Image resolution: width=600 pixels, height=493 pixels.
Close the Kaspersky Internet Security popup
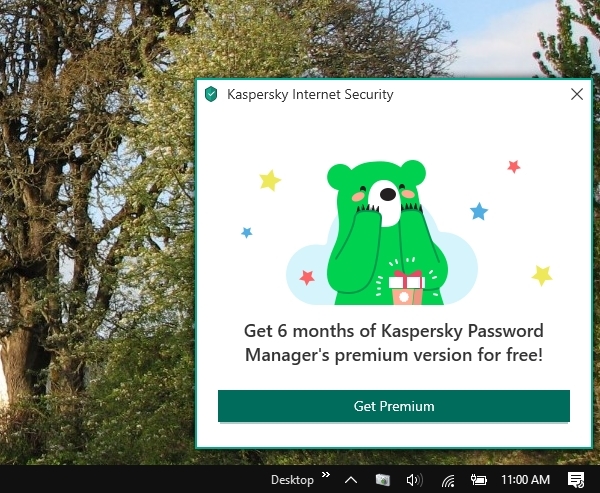coord(577,94)
